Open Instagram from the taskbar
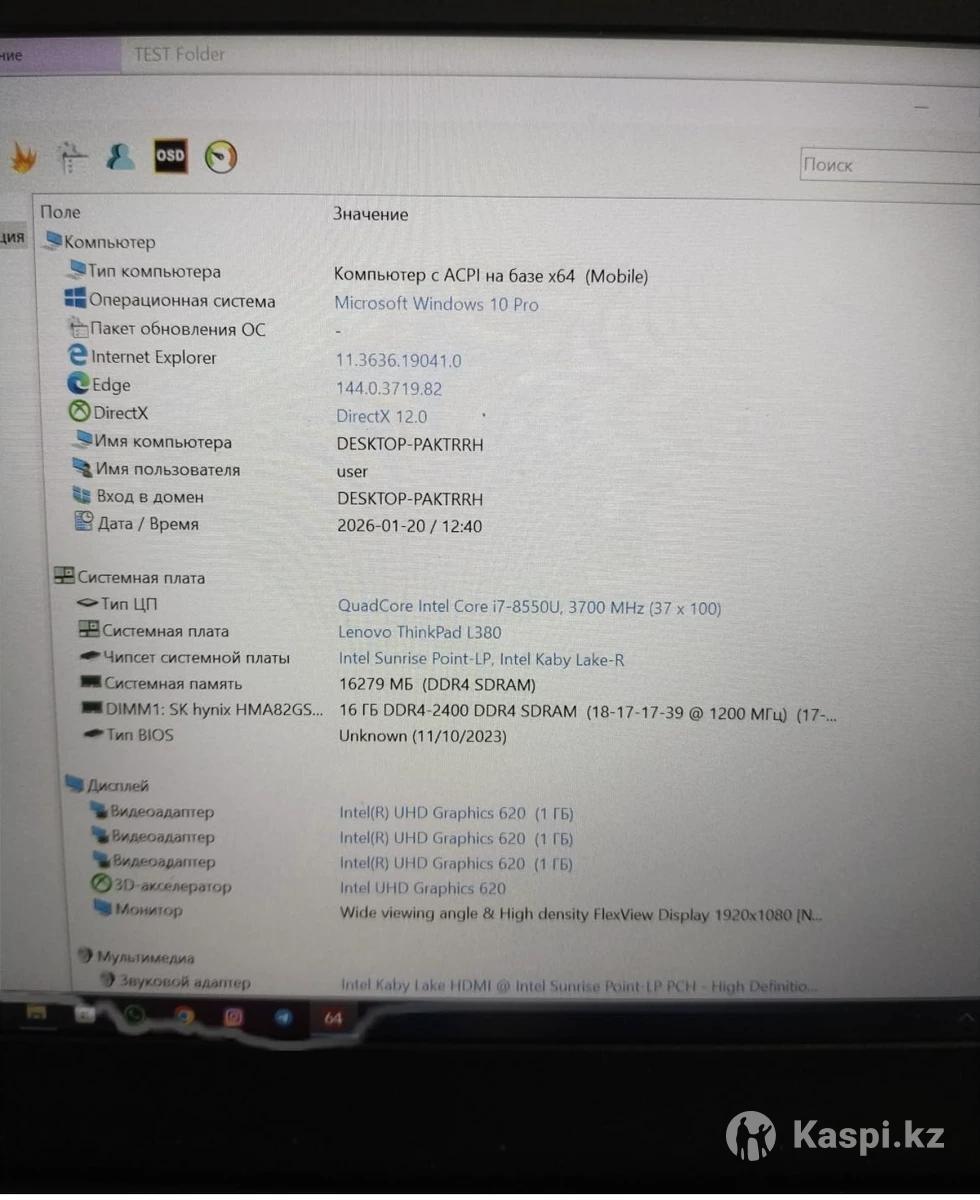 tap(233, 1017)
